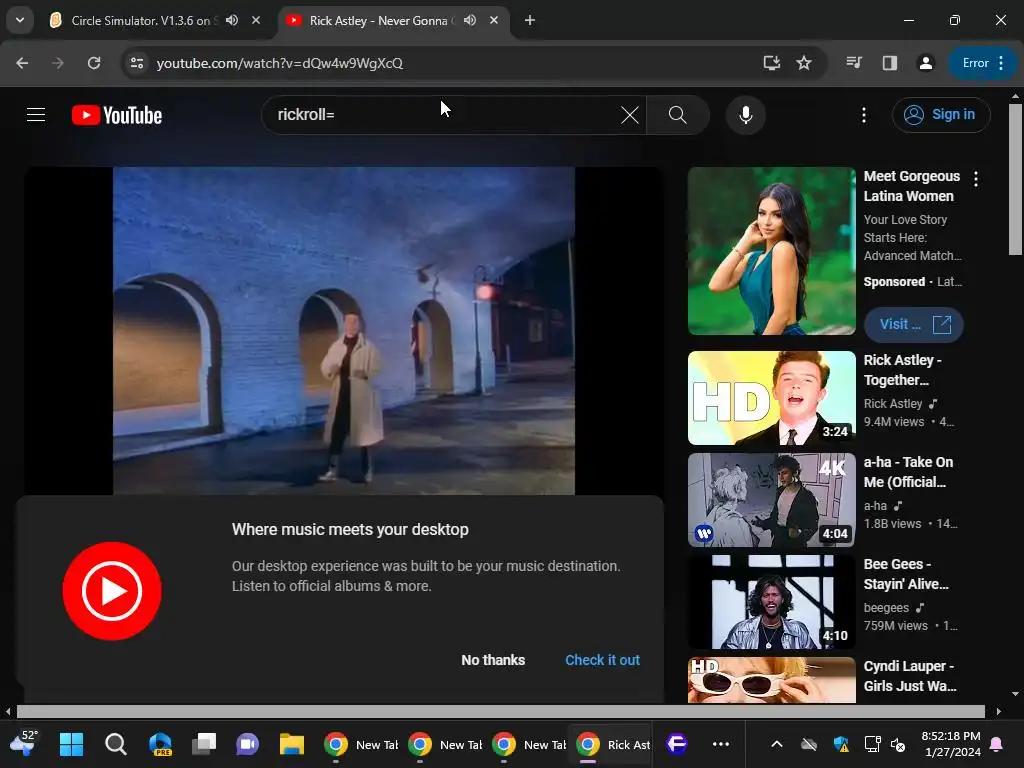The width and height of the screenshot is (1024, 768).
Task: Click the red YouTube Music logo in promo
Action: (112, 591)
